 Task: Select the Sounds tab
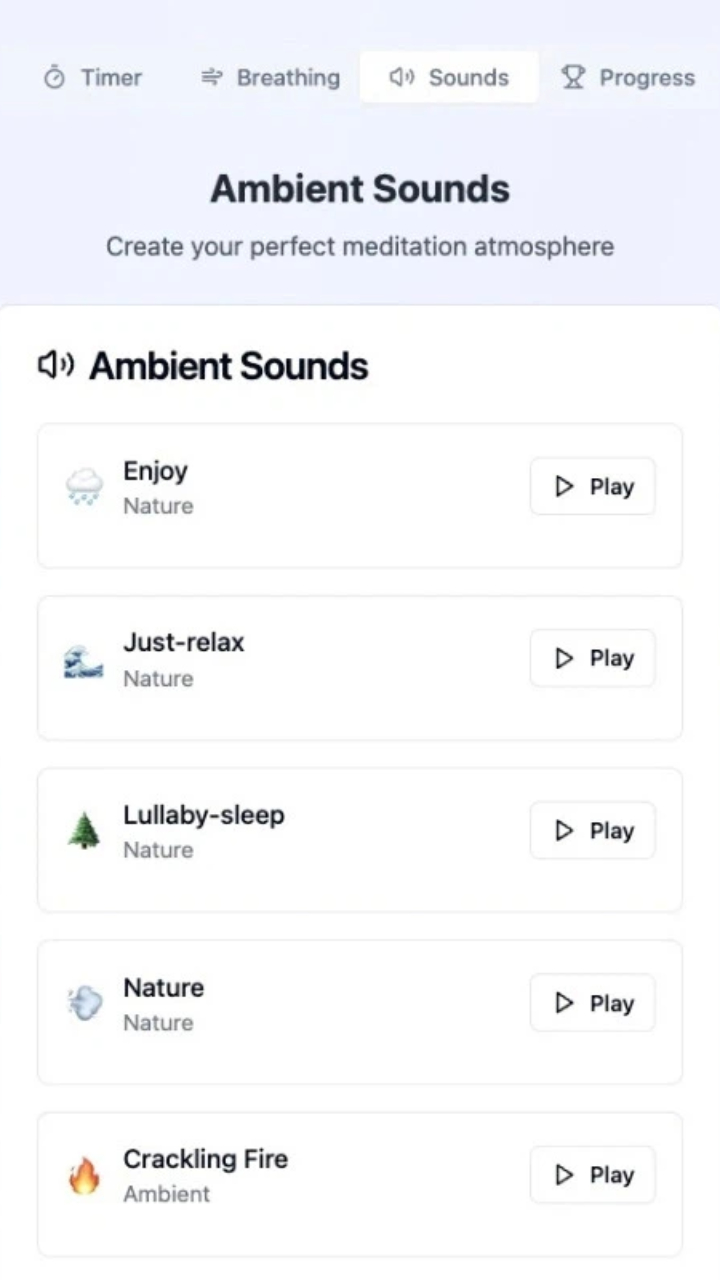pos(449,78)
